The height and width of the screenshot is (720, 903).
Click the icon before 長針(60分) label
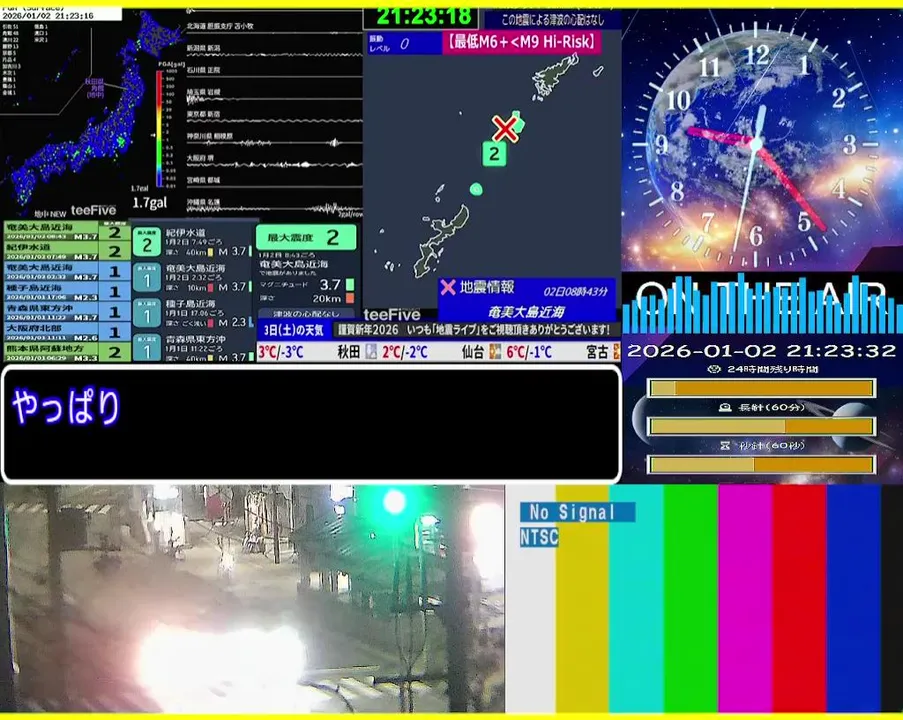click(x=725, y=407)
